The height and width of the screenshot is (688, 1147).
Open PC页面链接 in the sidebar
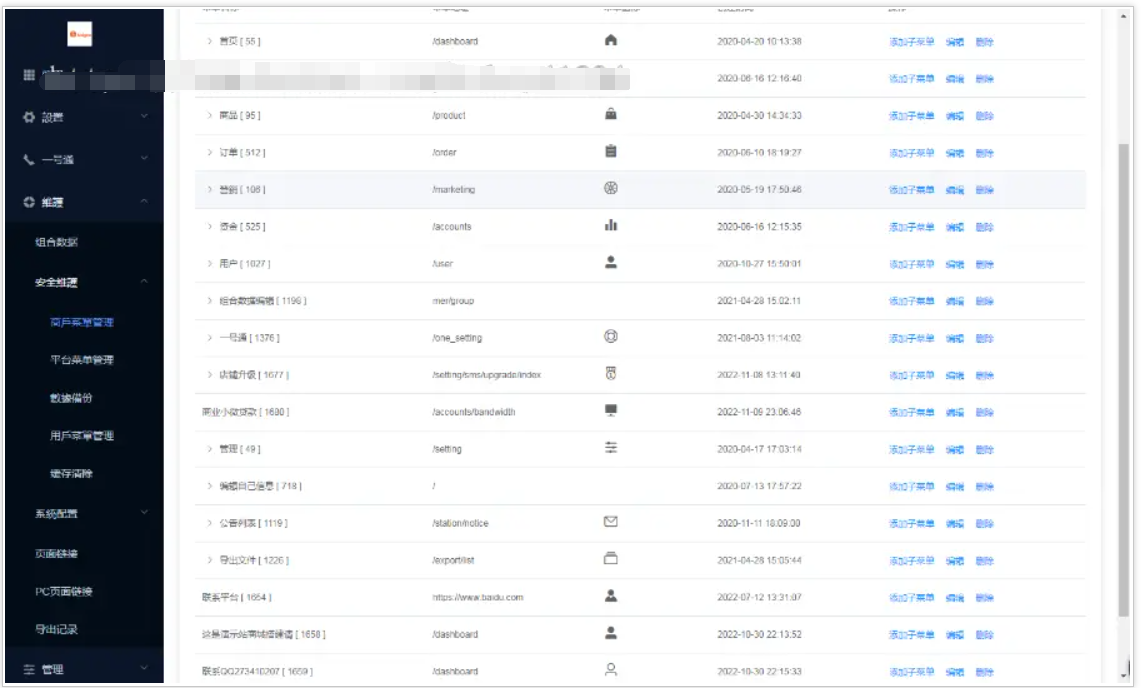tap(63, 591)
